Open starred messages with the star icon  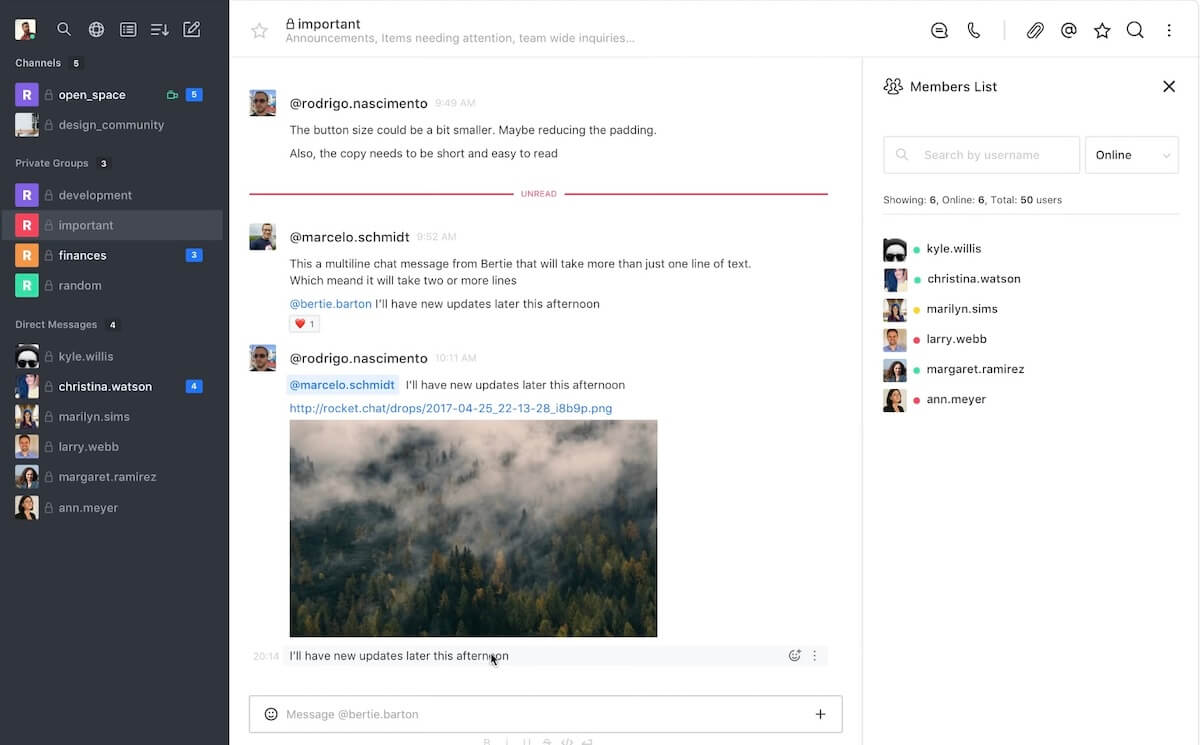click(1101, 30)
